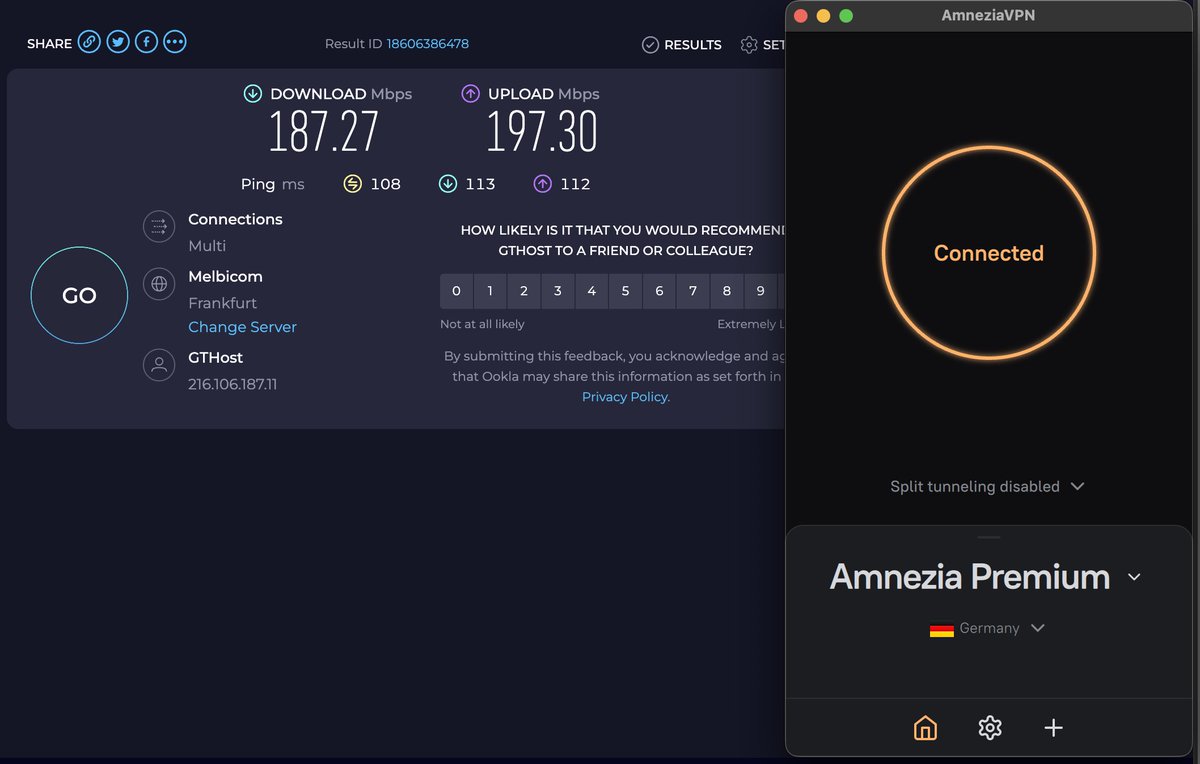Minimize the AmneziaVPN window
The height and width of the screenshot is (764, 1200).
[x=824, y=15]
